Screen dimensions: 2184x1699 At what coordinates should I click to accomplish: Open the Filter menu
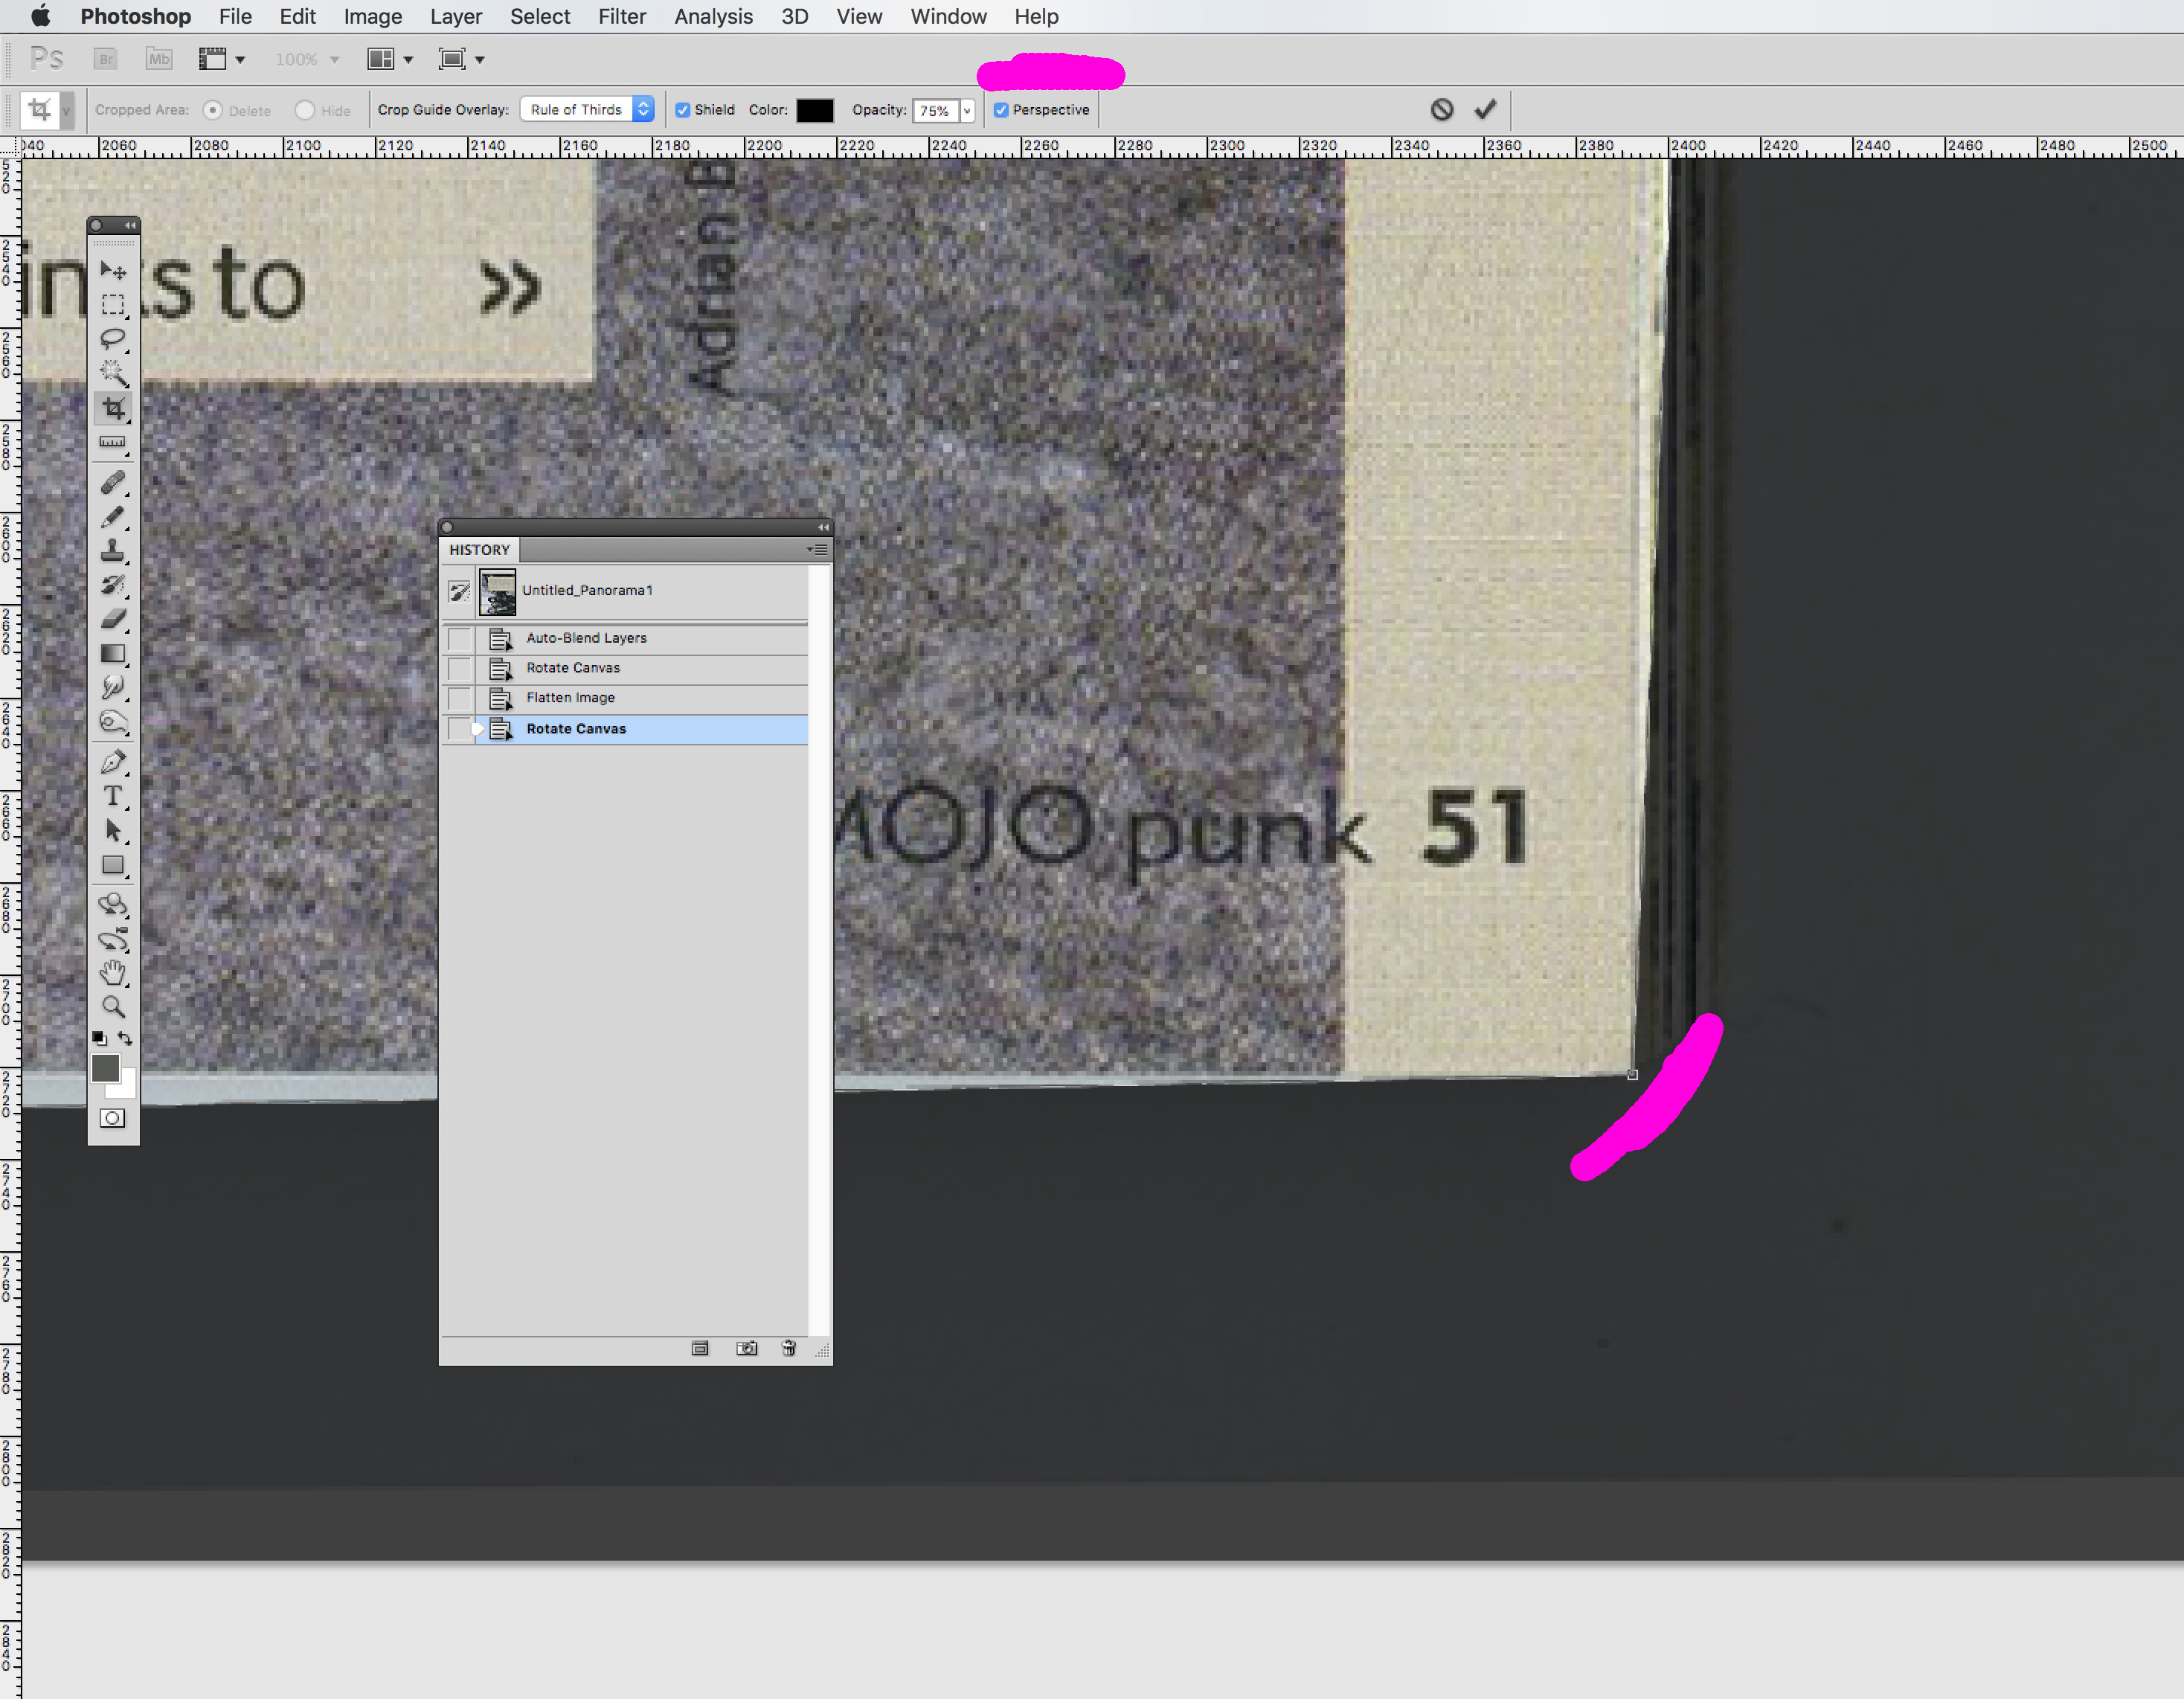[x=621, y=17]
